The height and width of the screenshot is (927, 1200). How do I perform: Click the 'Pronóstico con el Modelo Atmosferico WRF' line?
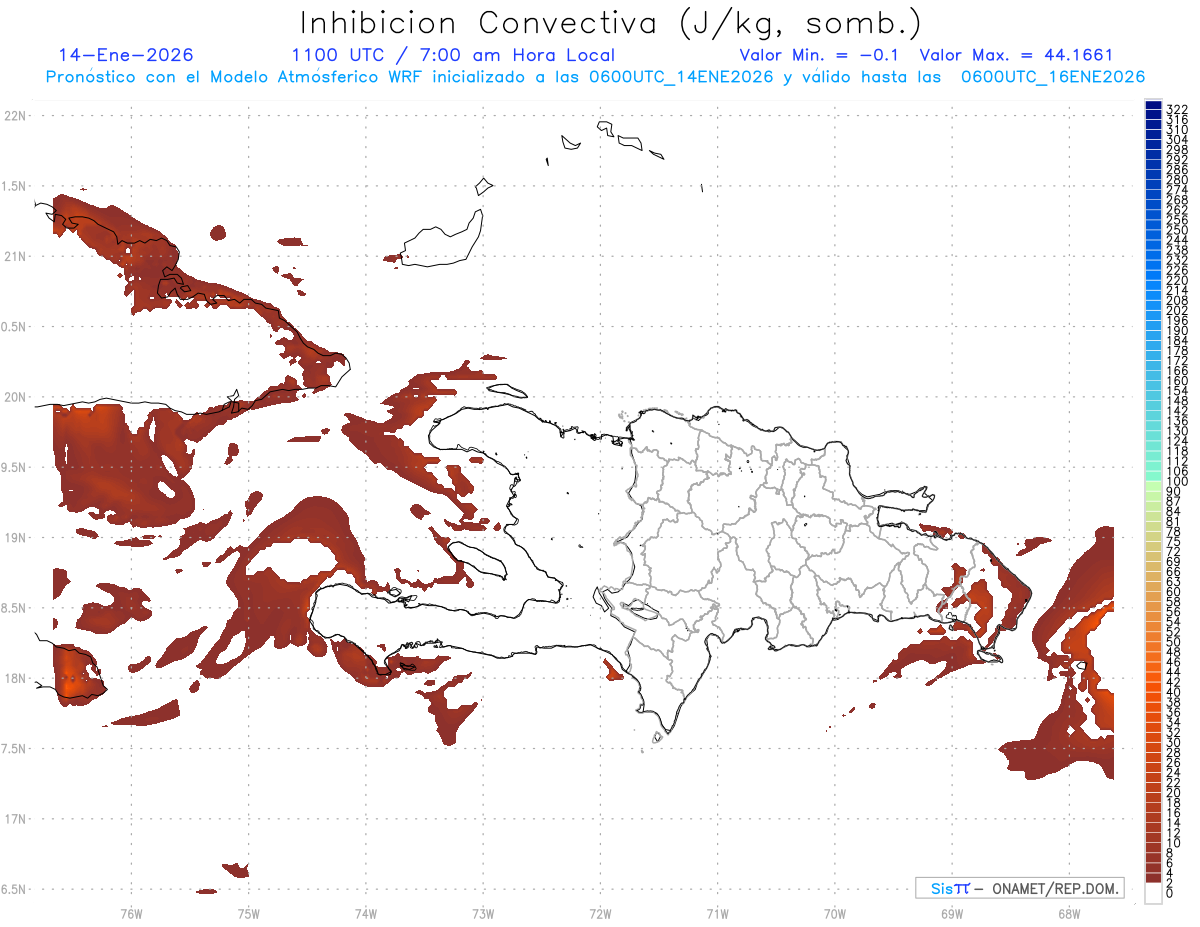pos(595,77)
